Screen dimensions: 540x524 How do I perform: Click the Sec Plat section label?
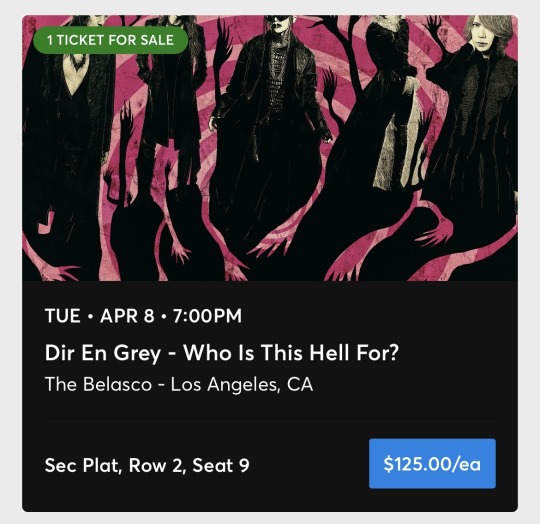click(x=83, y=465)
